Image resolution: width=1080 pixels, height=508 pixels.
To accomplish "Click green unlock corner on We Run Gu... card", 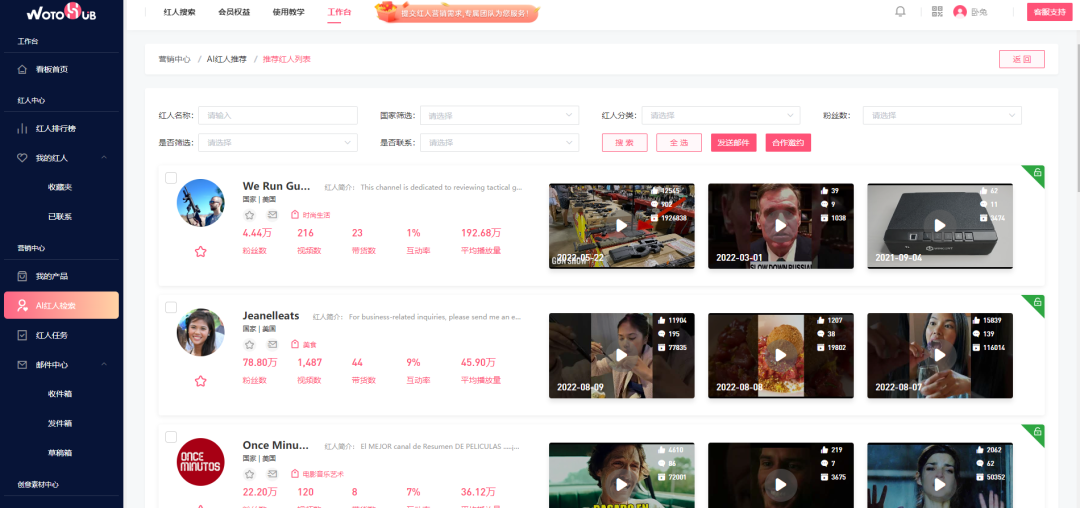I will coord(1036,173).
